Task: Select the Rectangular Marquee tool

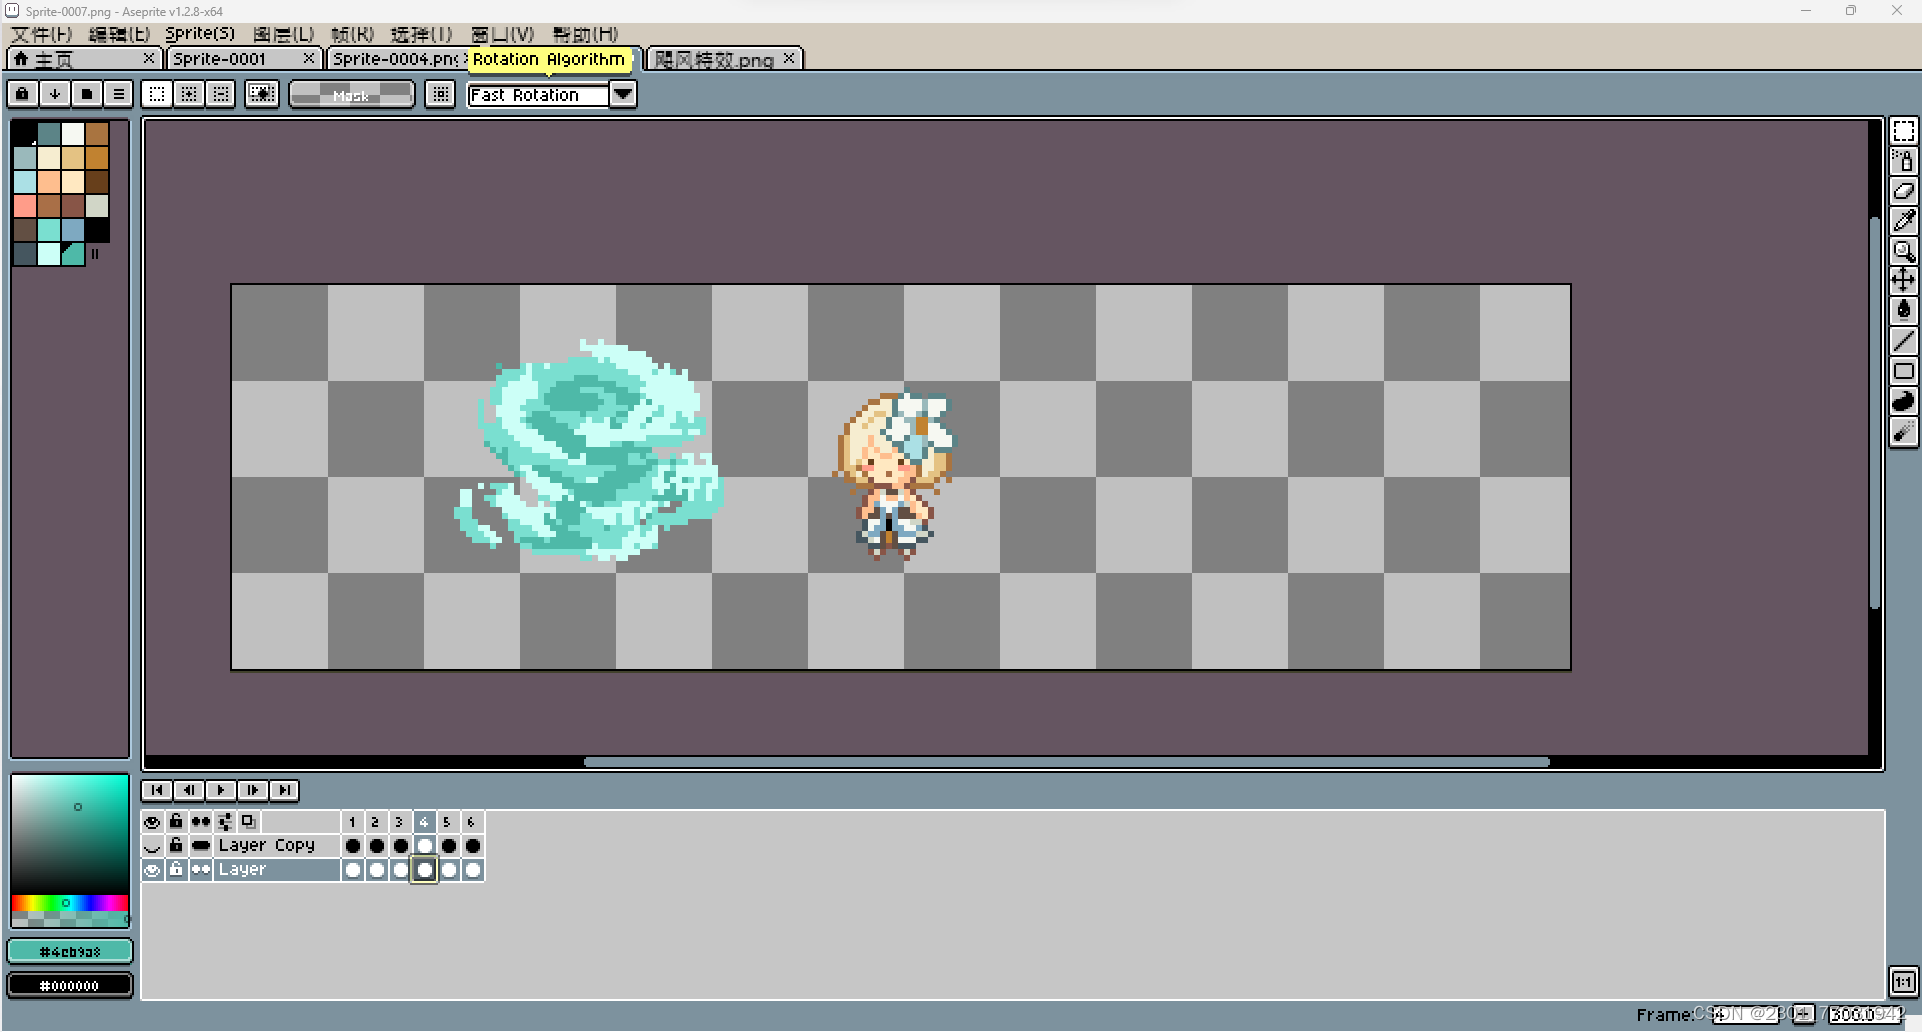Action: (1903, 131)
